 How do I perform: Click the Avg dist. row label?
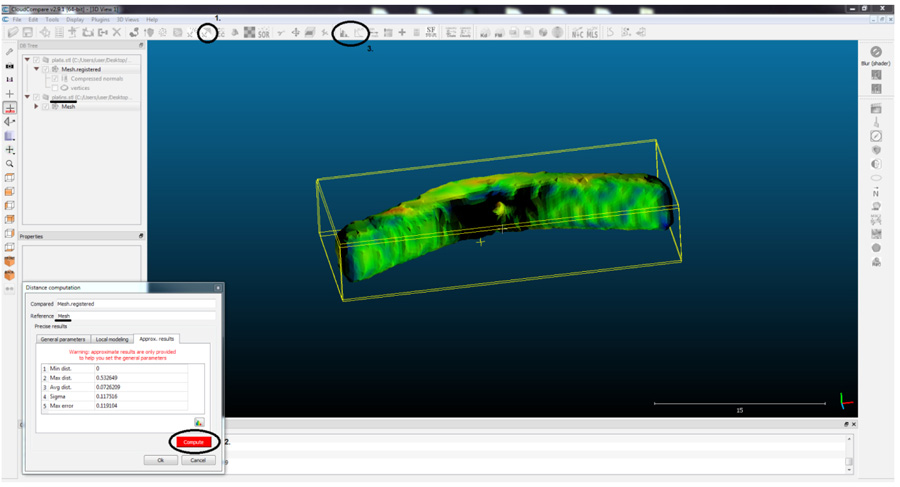pyautogui.click(x=60, y=387)
